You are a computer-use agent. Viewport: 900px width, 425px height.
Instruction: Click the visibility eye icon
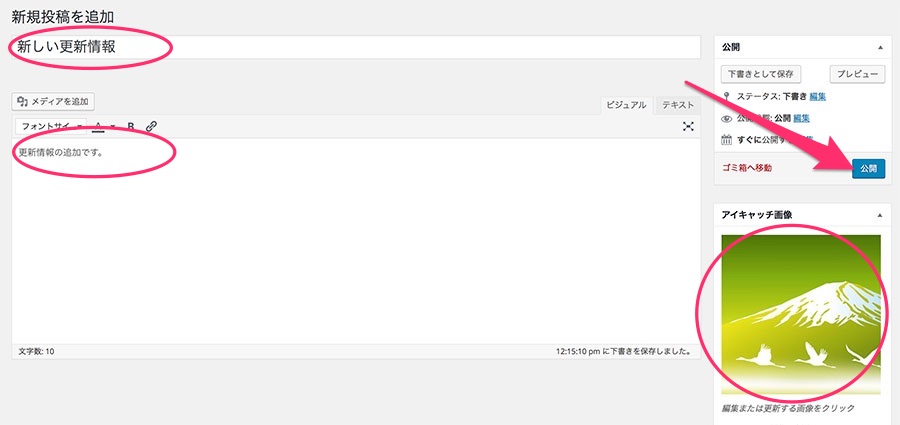point(726,118)
